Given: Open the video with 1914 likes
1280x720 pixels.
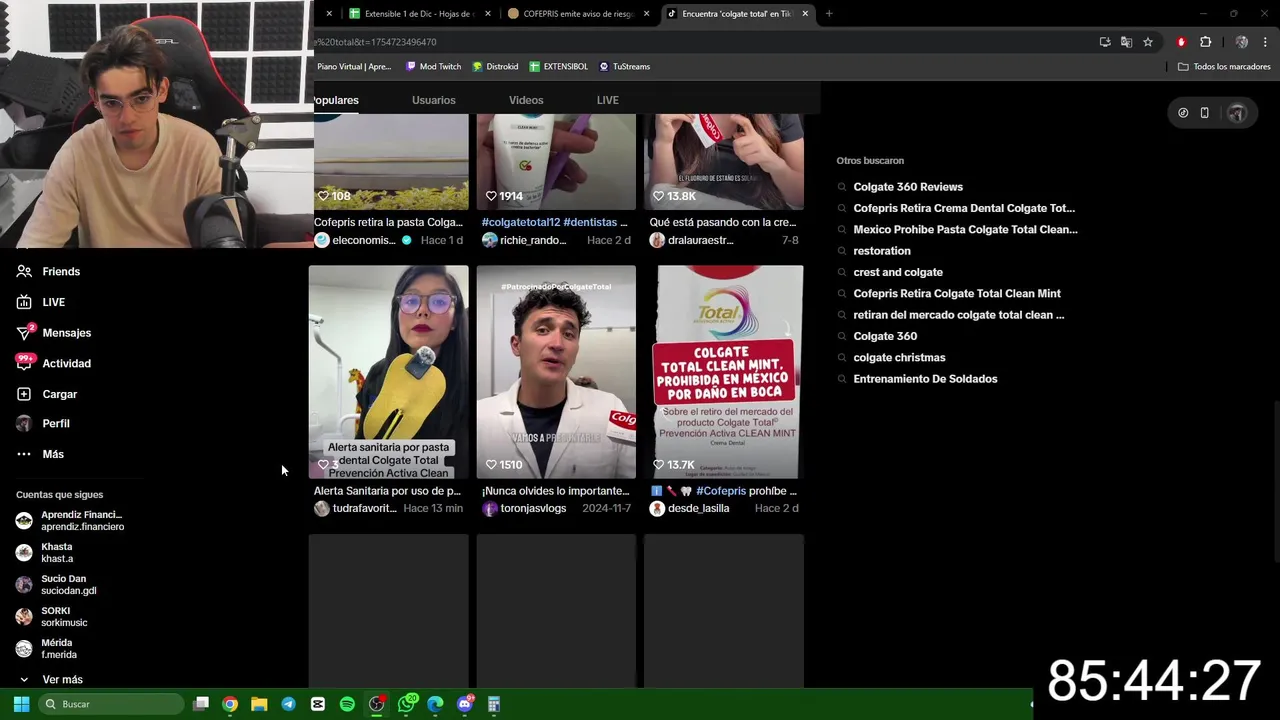Looking at the screenshot, I should (556, 161).
